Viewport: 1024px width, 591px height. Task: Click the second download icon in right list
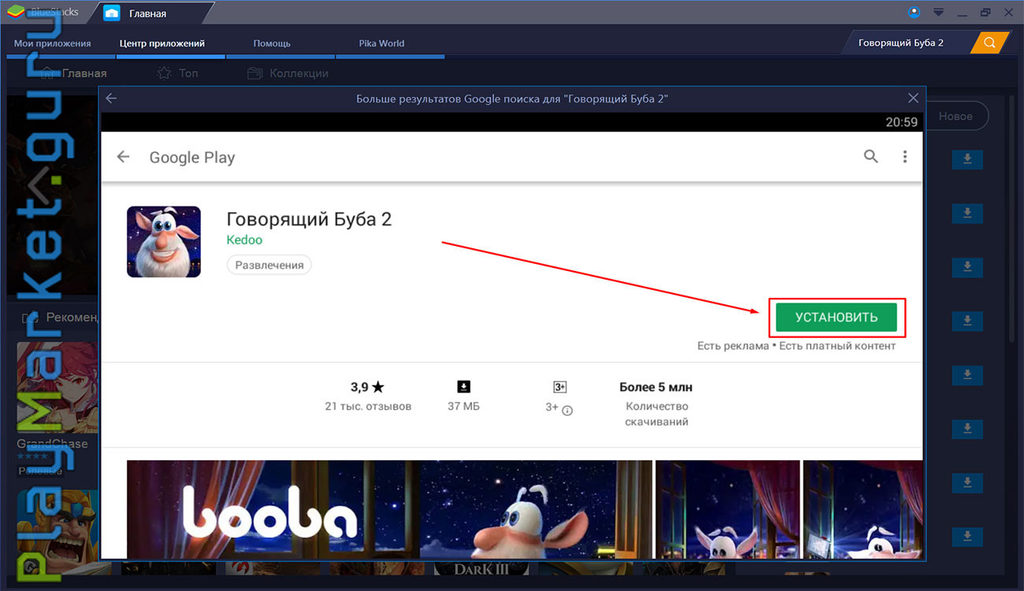pyautogui.click(x=967, y=214)
